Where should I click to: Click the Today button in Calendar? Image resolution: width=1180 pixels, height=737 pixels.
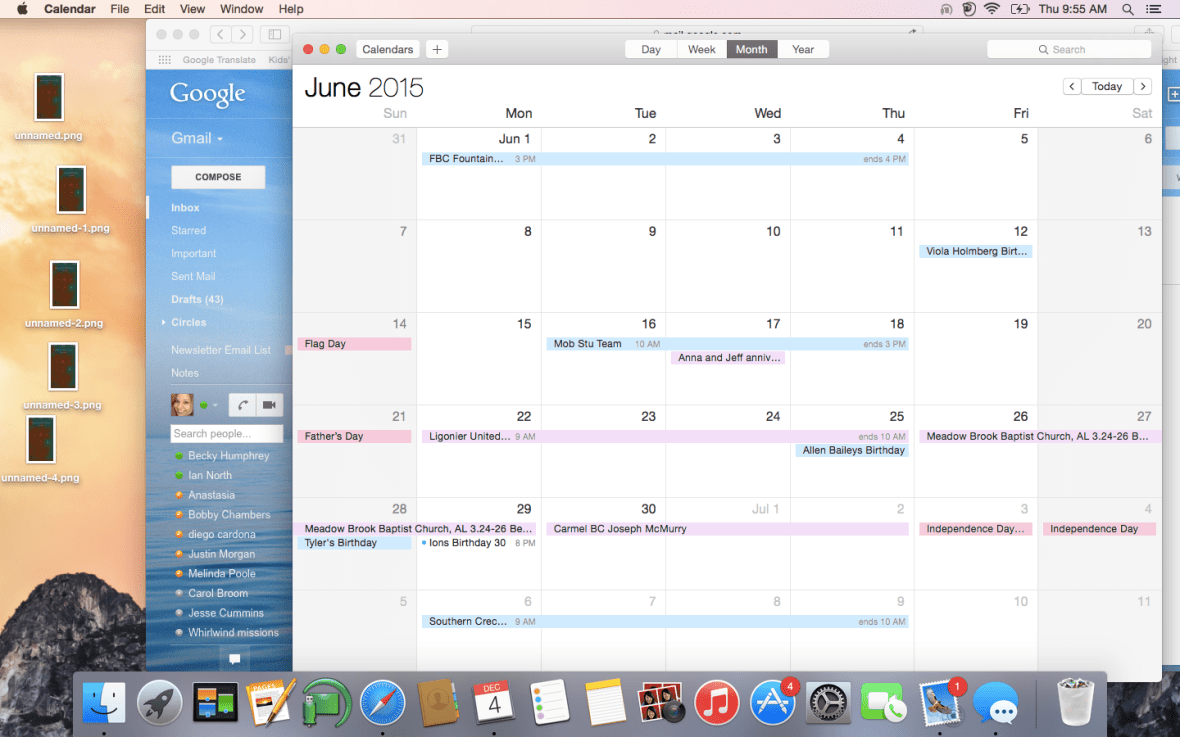coord(1106,86)
